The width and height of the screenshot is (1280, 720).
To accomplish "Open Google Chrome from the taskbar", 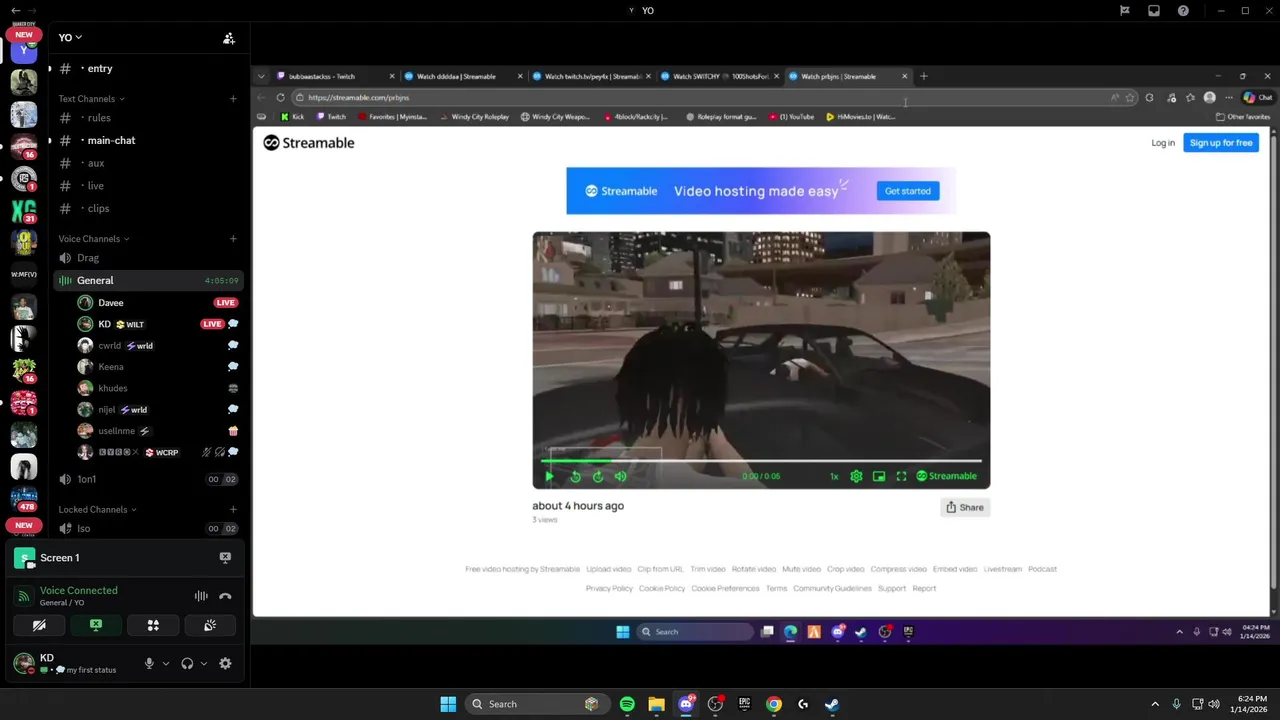I will click(774, 704).
